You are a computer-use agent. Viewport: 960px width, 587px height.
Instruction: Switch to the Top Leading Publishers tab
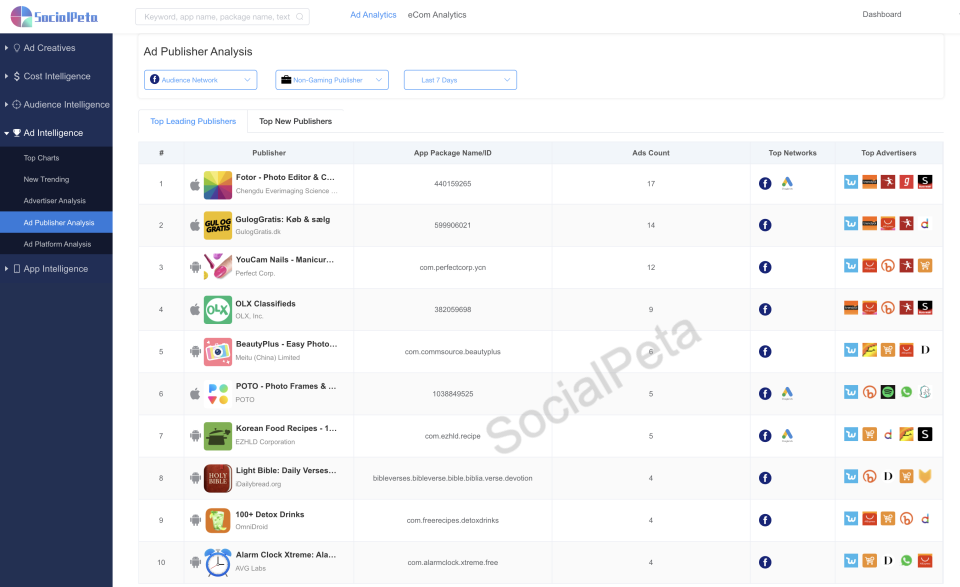(193, 121)
